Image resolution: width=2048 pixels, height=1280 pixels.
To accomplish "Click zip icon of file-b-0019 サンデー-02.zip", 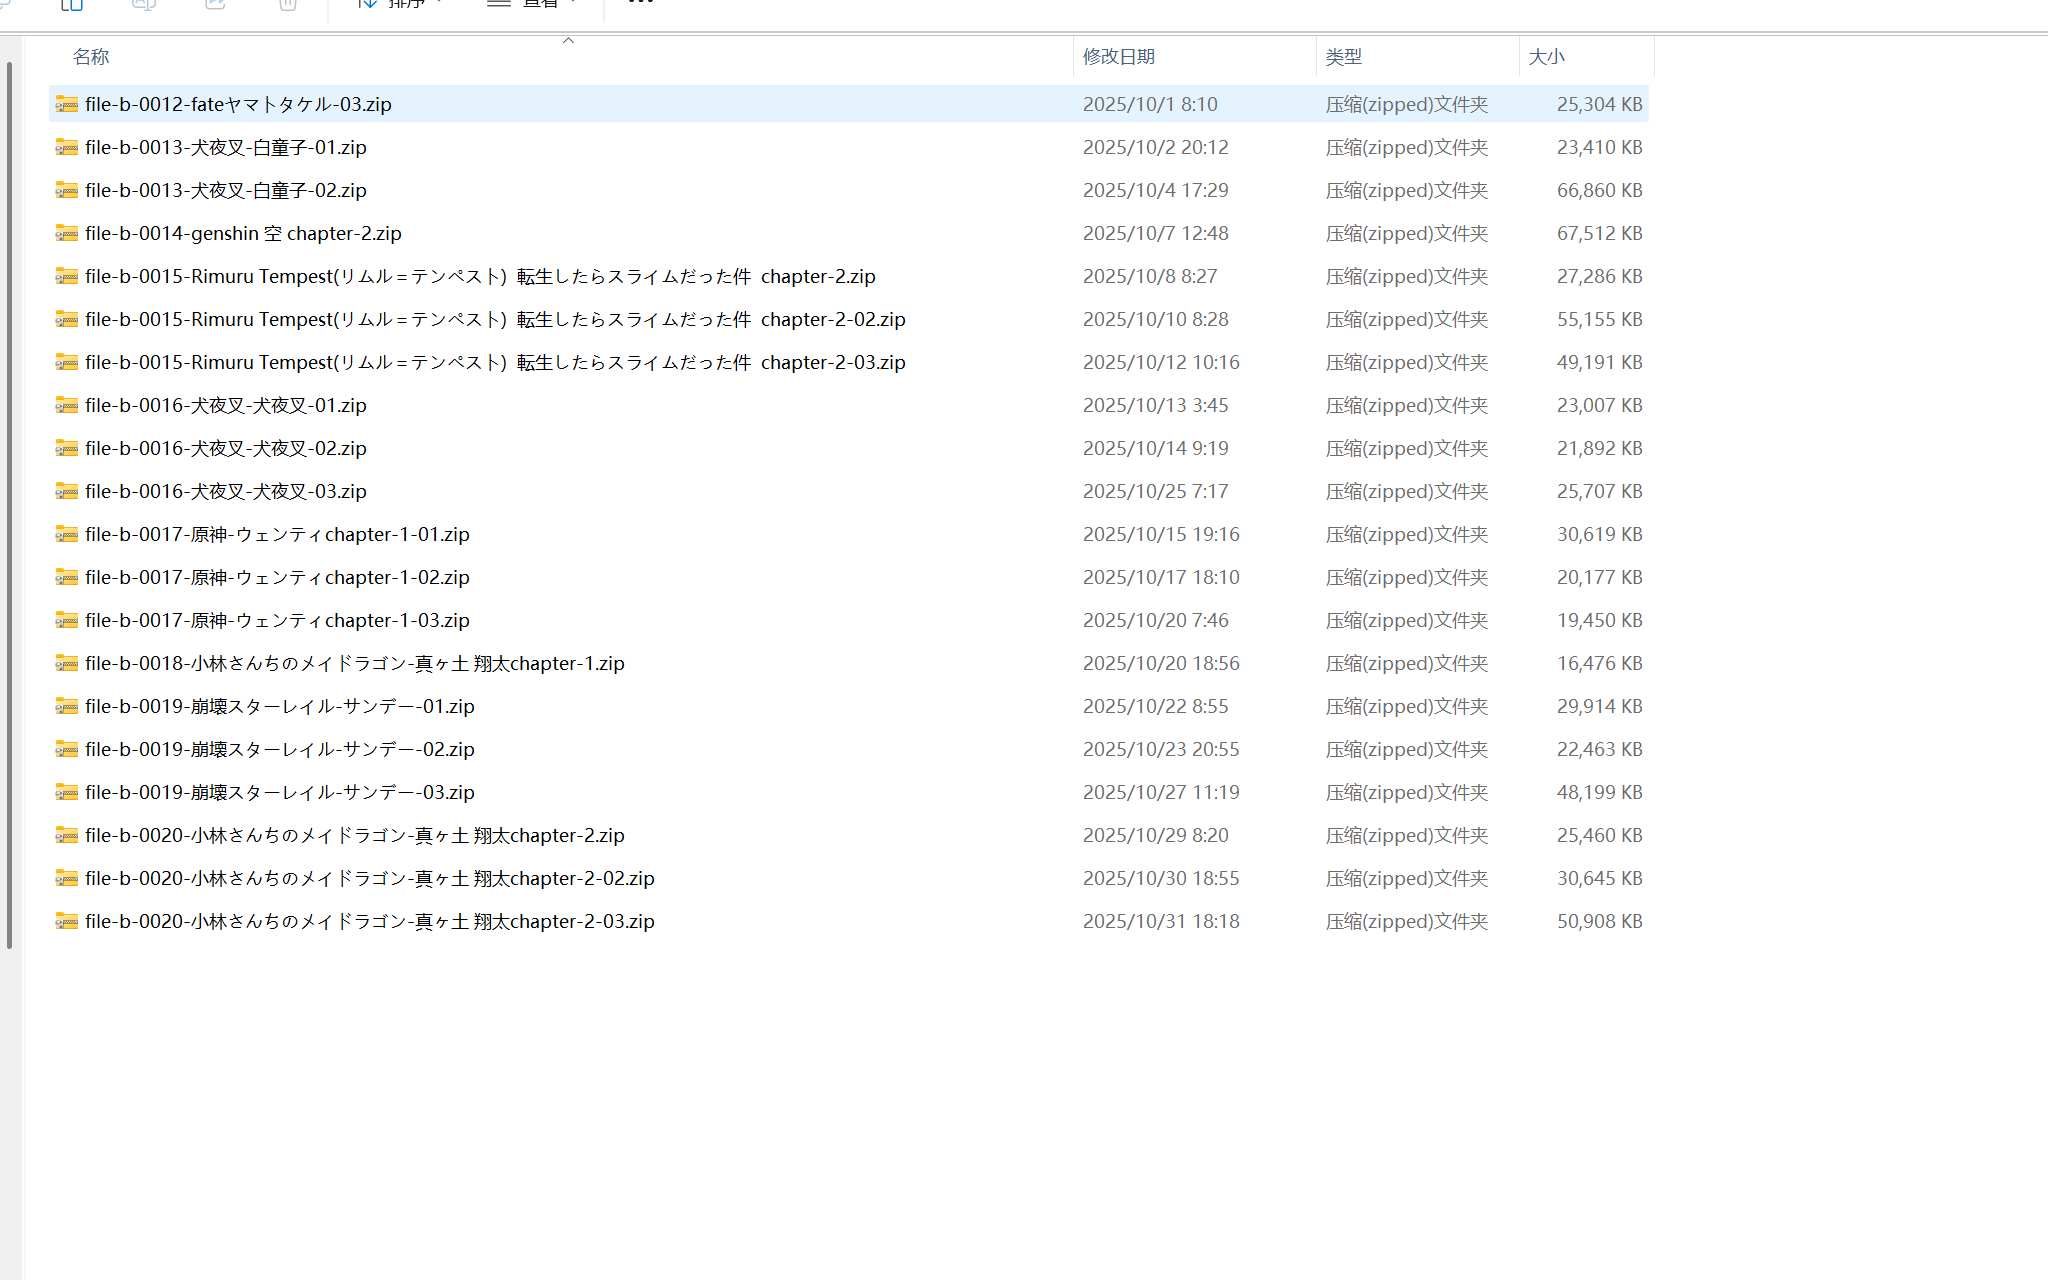I will 67,749.
